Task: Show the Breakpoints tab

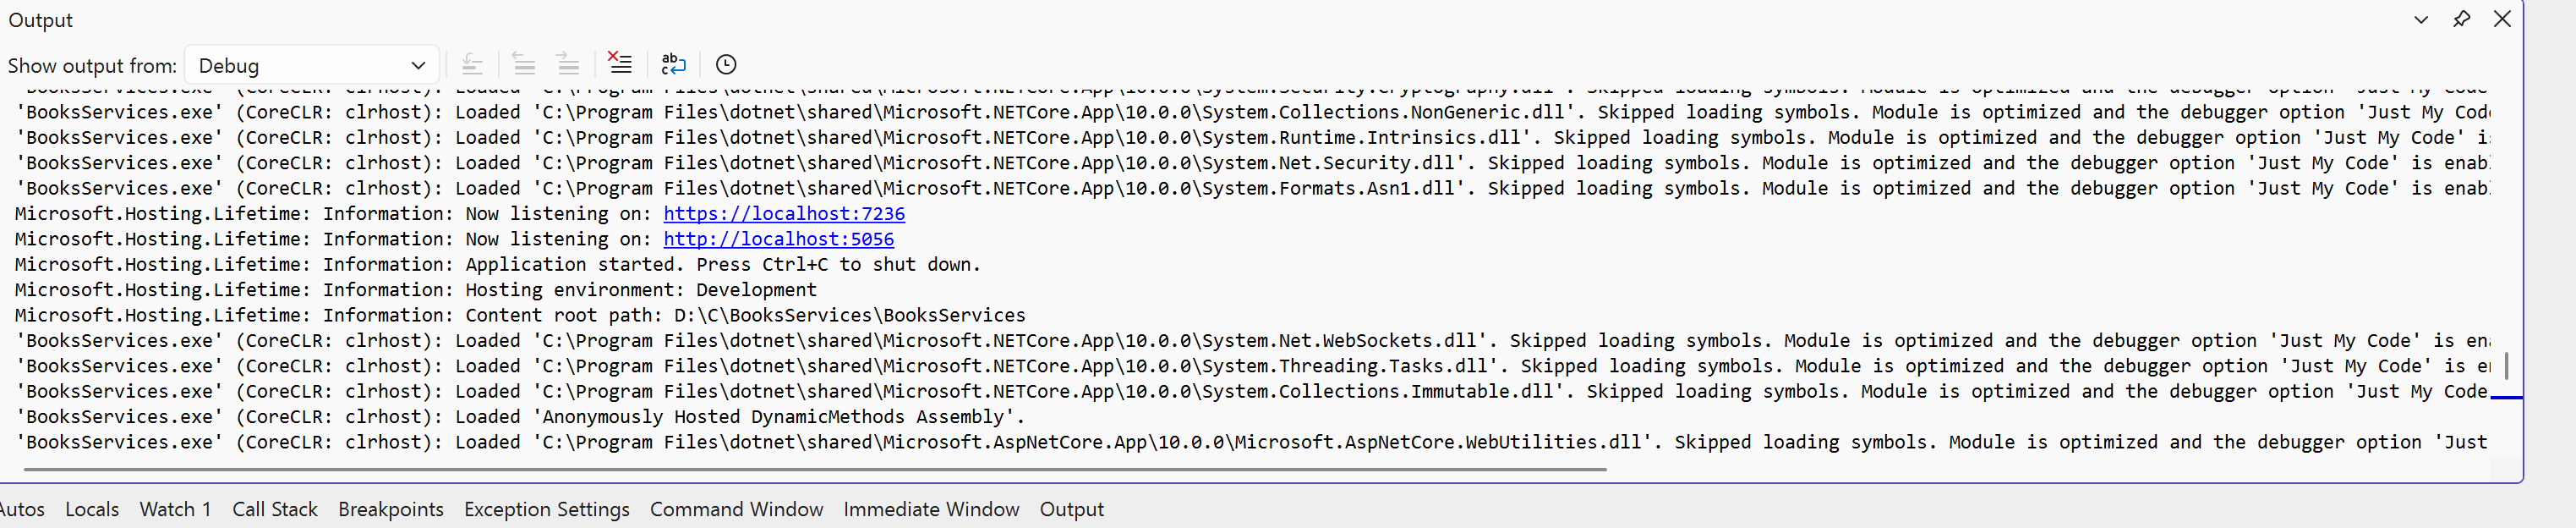Action: (x=390, y=509)
